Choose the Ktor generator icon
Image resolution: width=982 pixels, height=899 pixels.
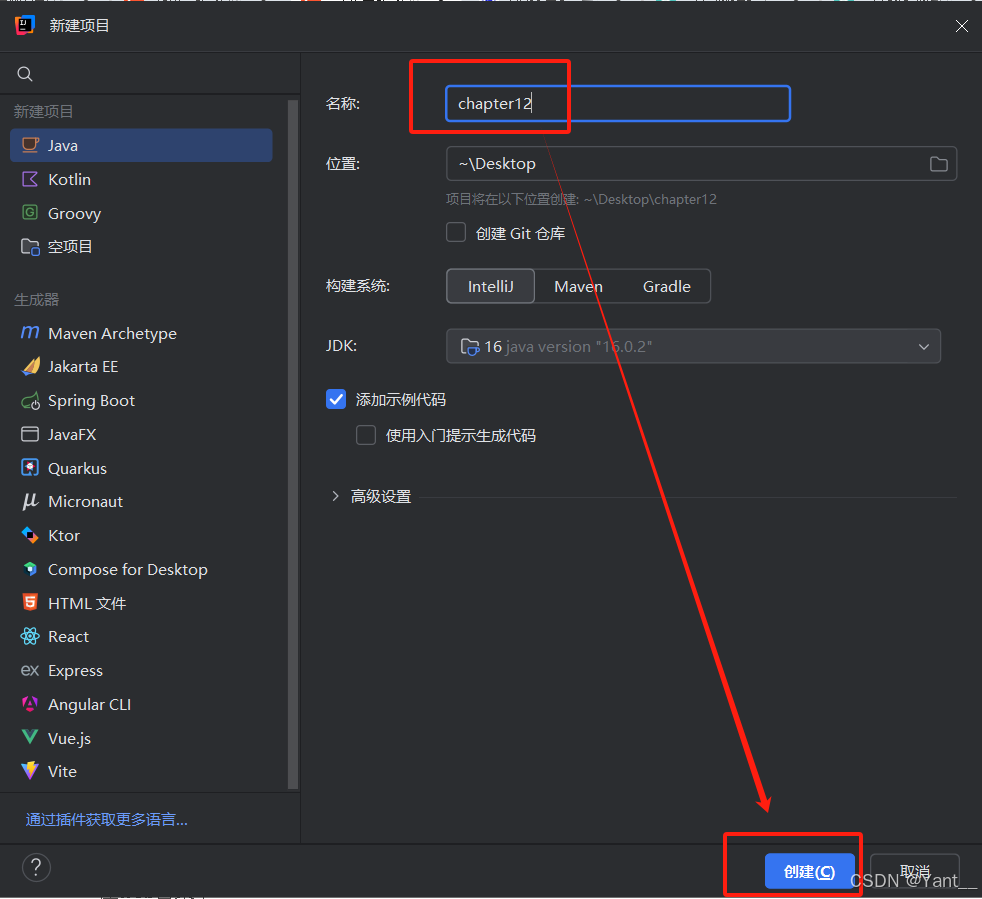[x=30, y=535]
